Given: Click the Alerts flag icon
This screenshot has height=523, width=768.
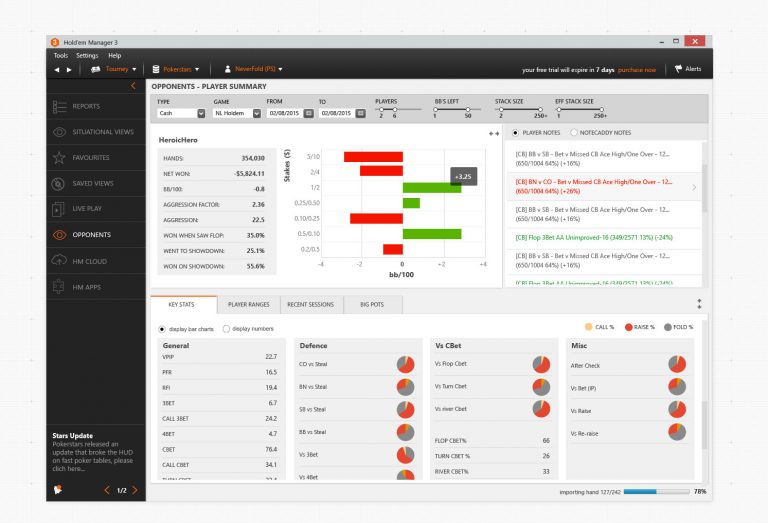Looking at the screenshot, I should [x=678, y=69].
